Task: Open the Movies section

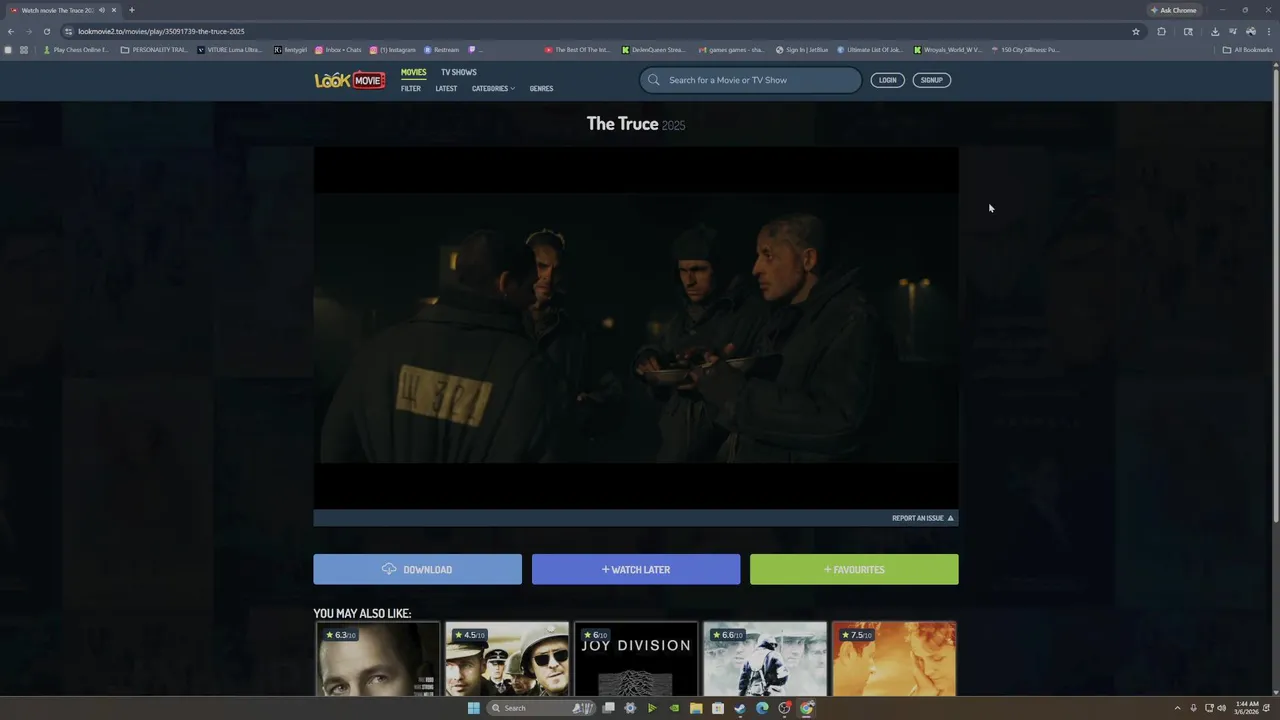Action: [x=413, y=72]
